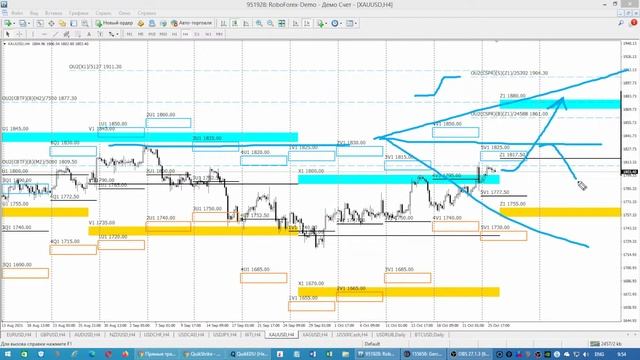This screenshot has height=360, width=640.
Task: Select the vertical line tool
Action: (x=33, y=34)
